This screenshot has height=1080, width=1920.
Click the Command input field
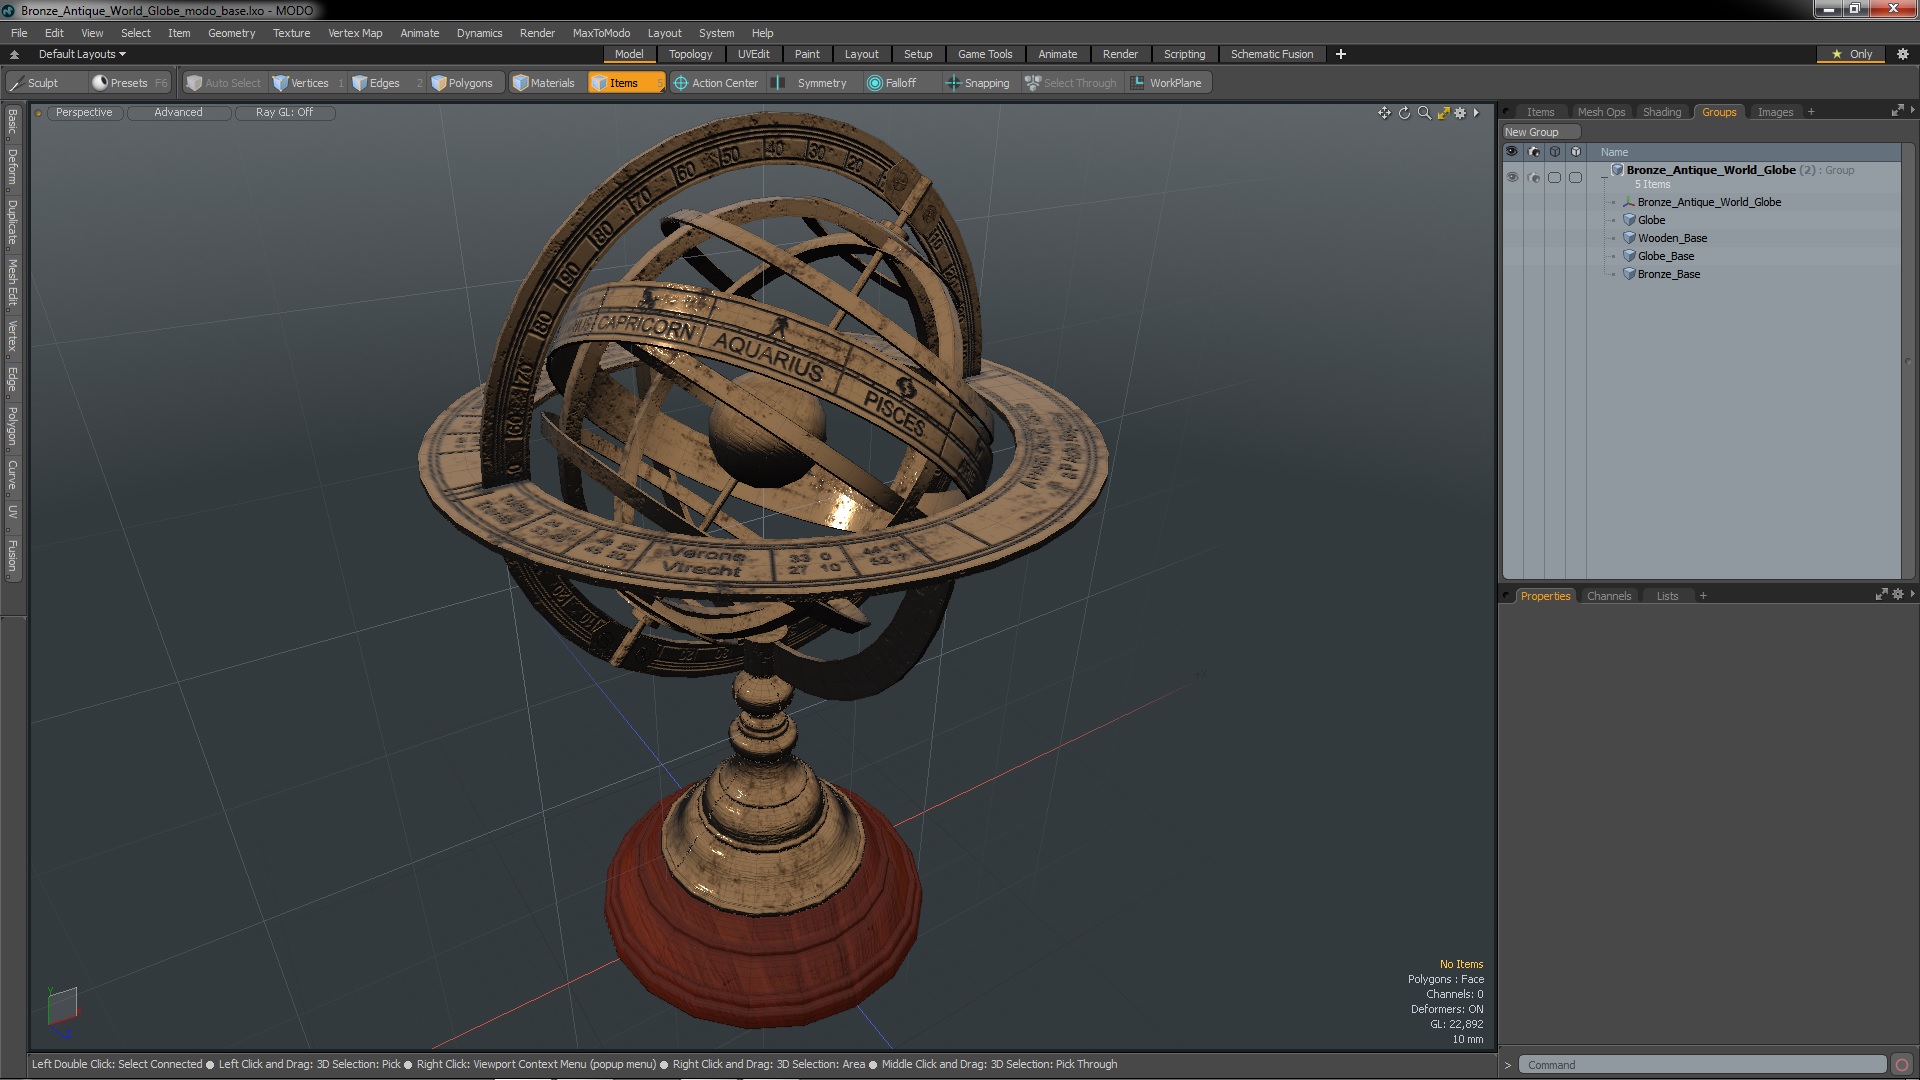pos(1700,1065)
